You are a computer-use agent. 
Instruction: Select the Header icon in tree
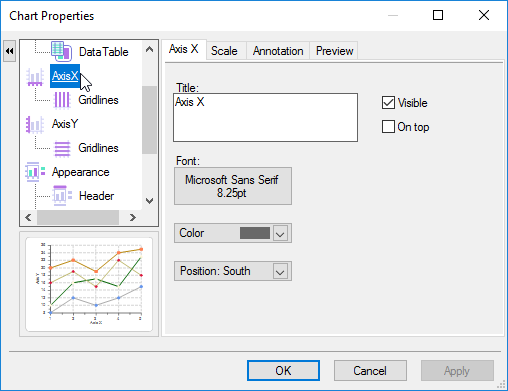[x=62, y=196]
